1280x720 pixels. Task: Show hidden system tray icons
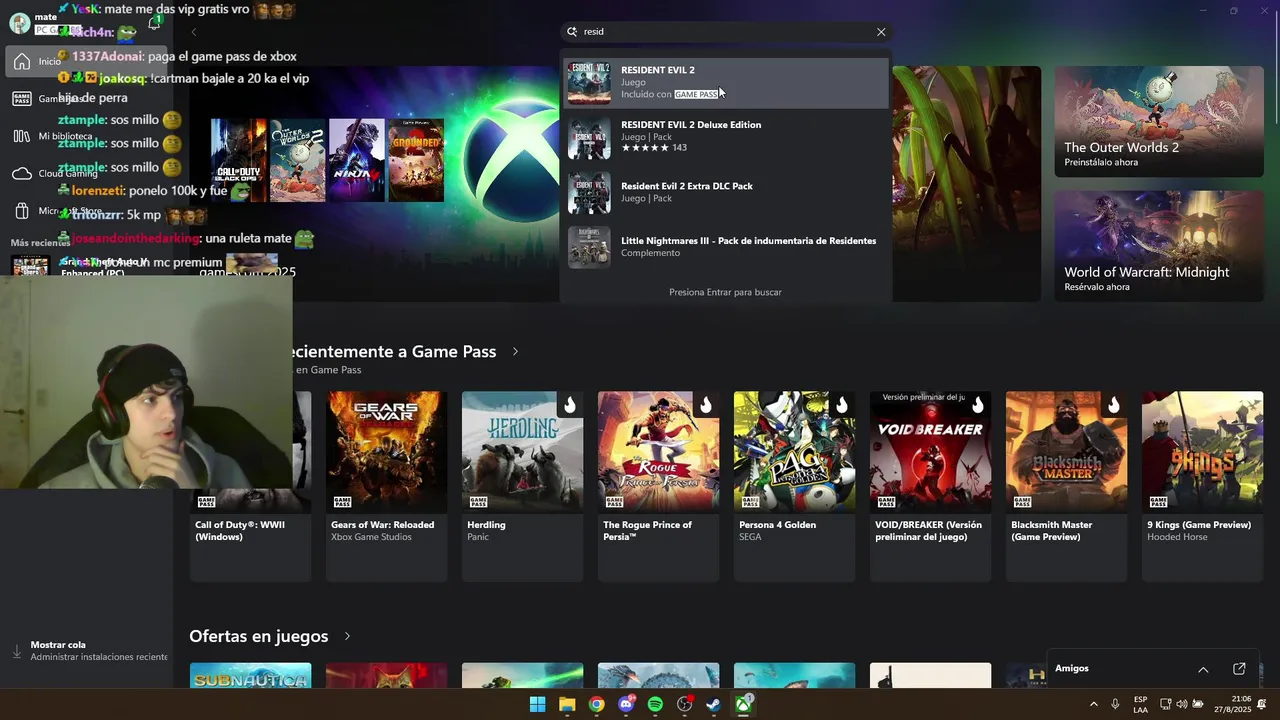[1093, 704]
